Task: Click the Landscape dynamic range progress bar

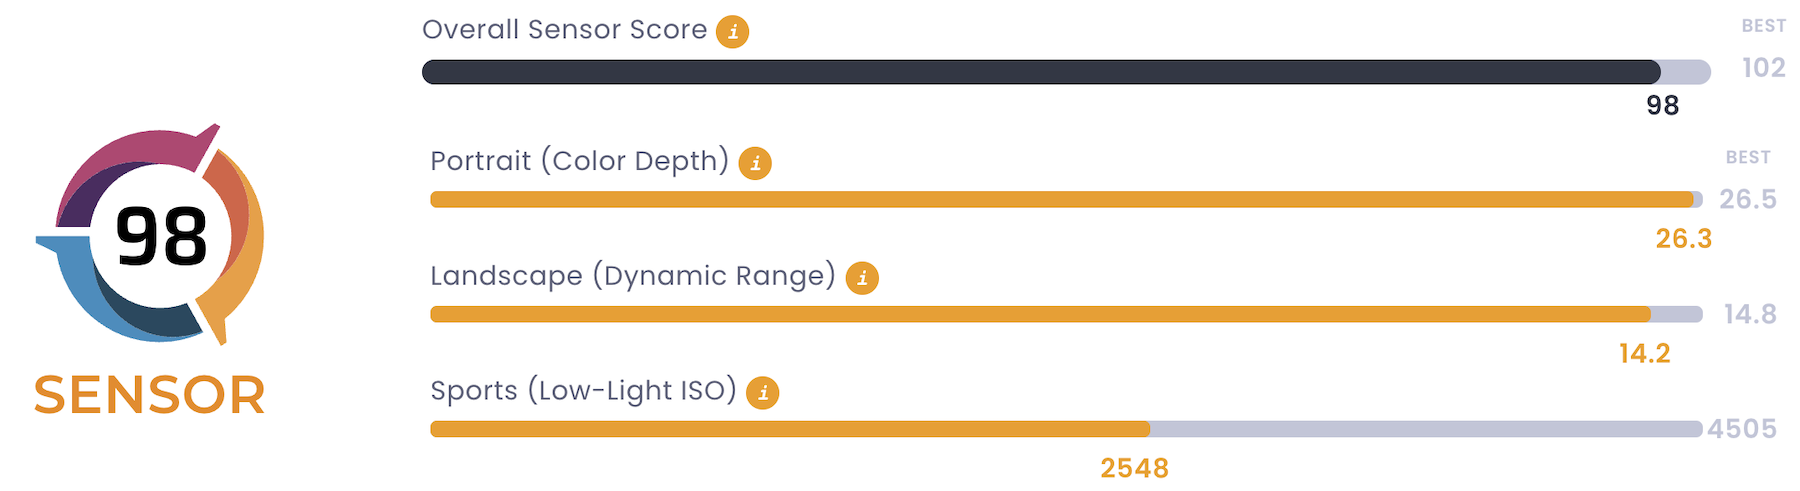Action: coord(1040,315)
